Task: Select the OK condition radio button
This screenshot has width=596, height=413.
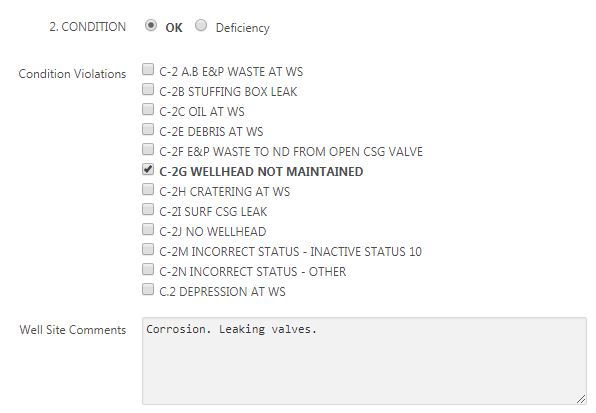Action: coord(151,25)
